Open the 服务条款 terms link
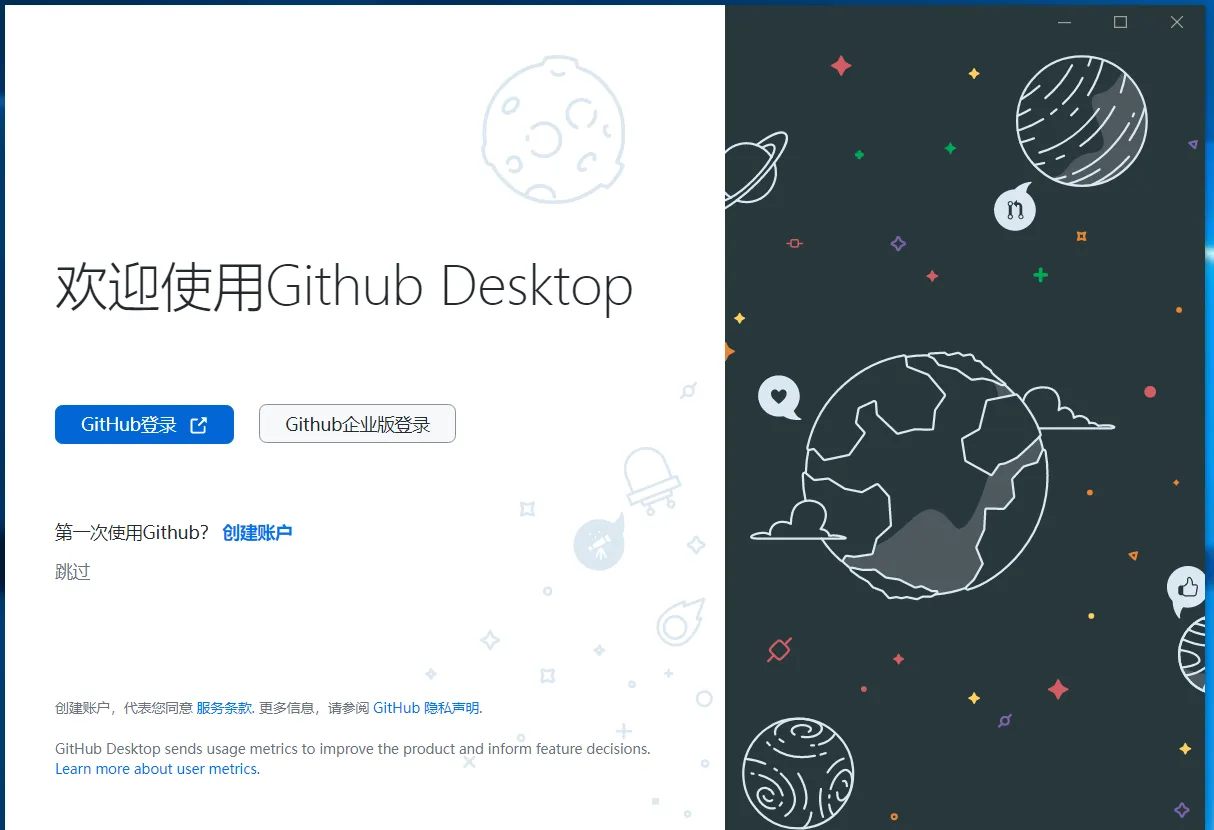The width and height of the screenshot is (1214, 830). (x=224, y=708)
